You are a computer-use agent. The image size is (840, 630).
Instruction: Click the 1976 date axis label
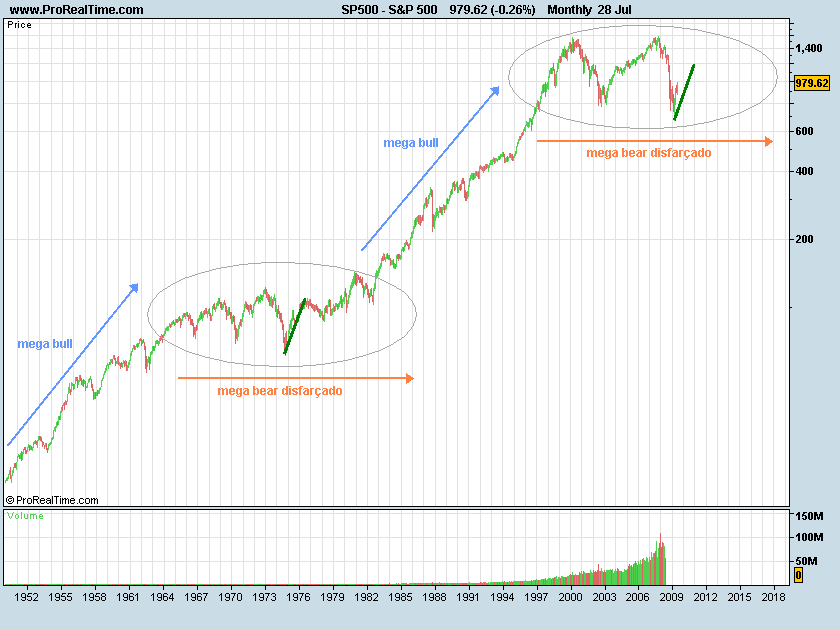(x=298, y=597)
